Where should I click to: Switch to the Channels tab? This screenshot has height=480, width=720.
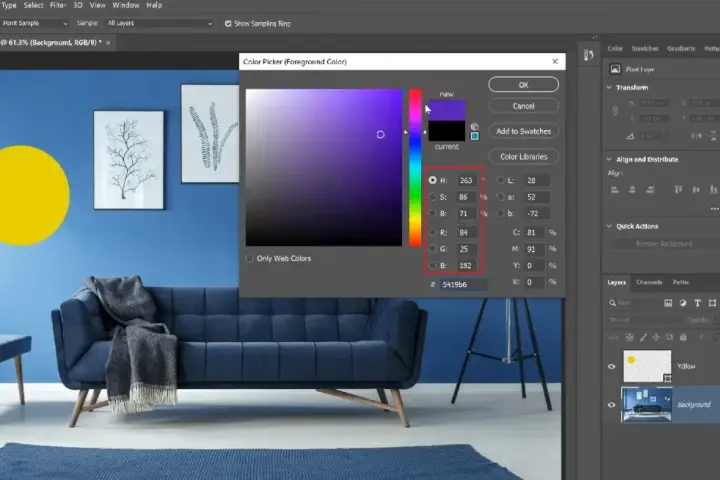[649, 282]
